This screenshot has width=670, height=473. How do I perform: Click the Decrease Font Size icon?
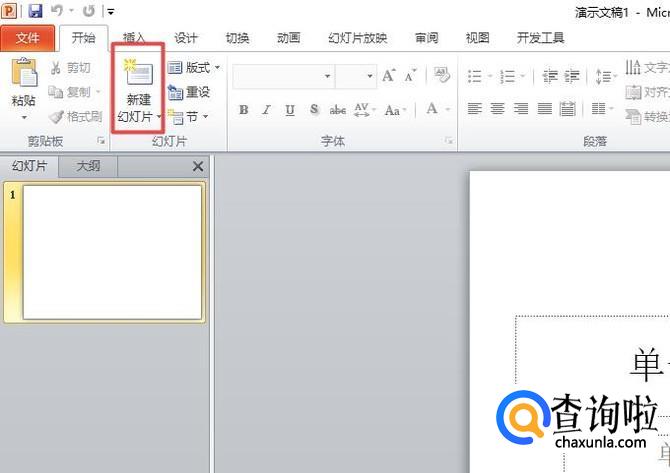pyautogui.click(x=410, y=75)
